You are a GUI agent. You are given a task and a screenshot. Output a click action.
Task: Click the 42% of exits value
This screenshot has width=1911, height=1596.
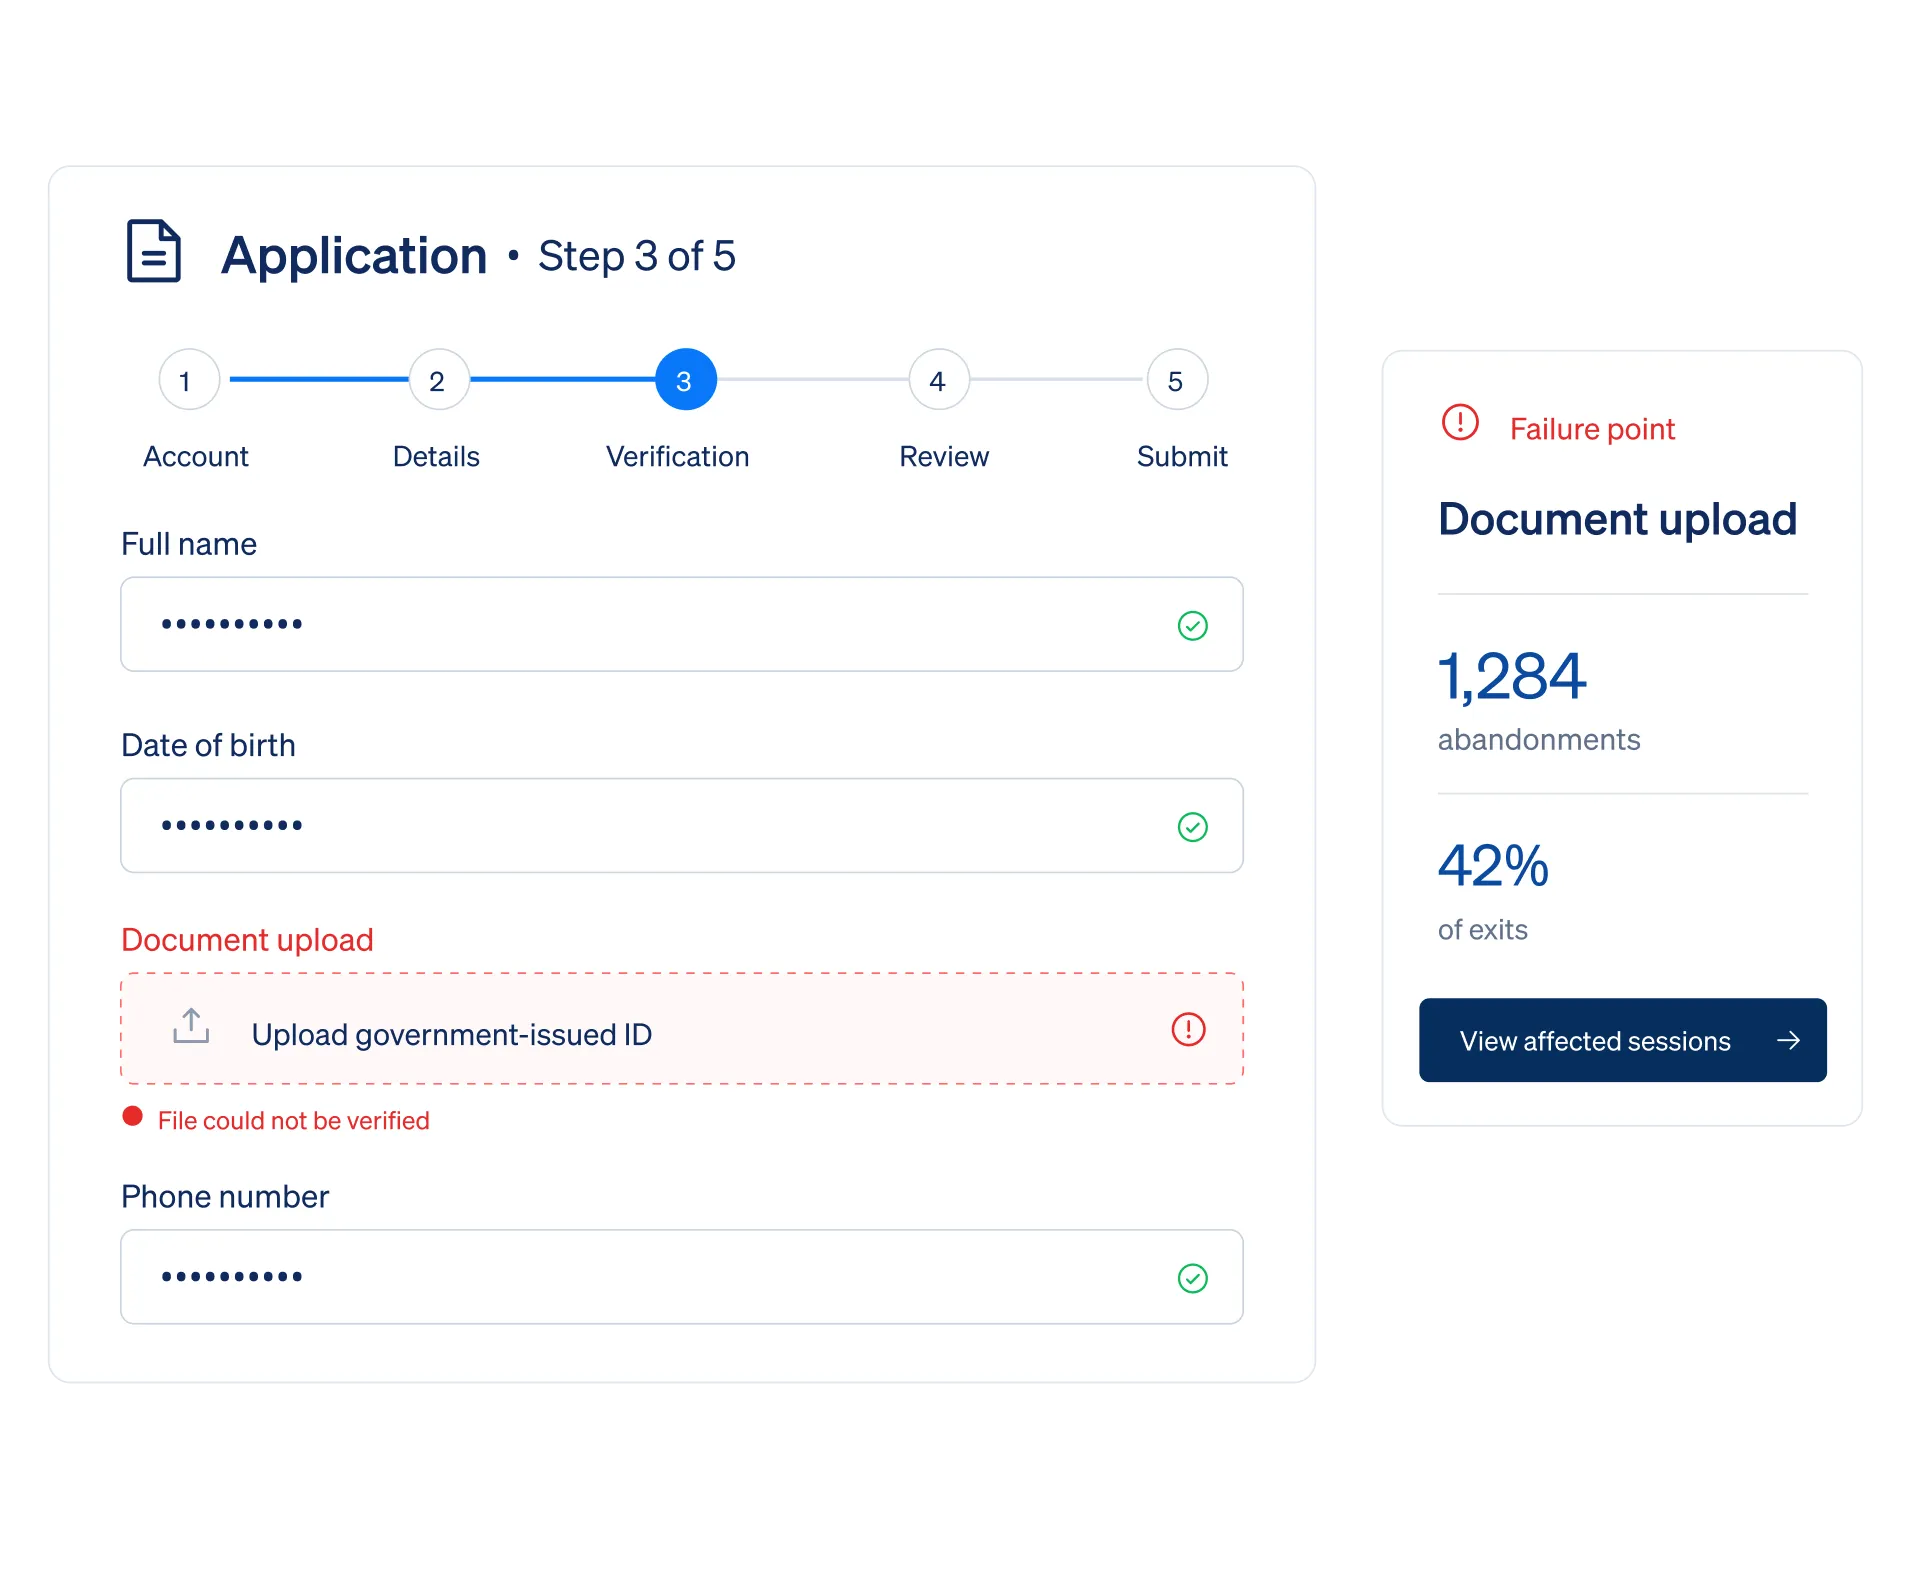[x=1493, y=866]
